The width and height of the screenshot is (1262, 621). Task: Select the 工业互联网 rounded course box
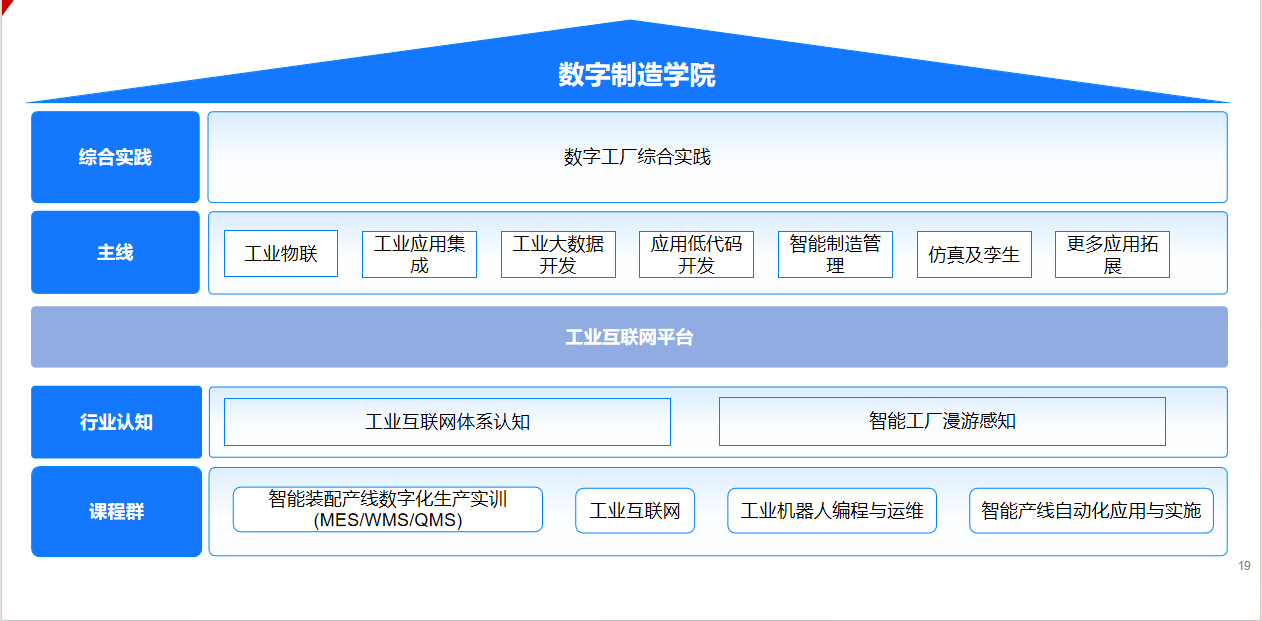635,511
